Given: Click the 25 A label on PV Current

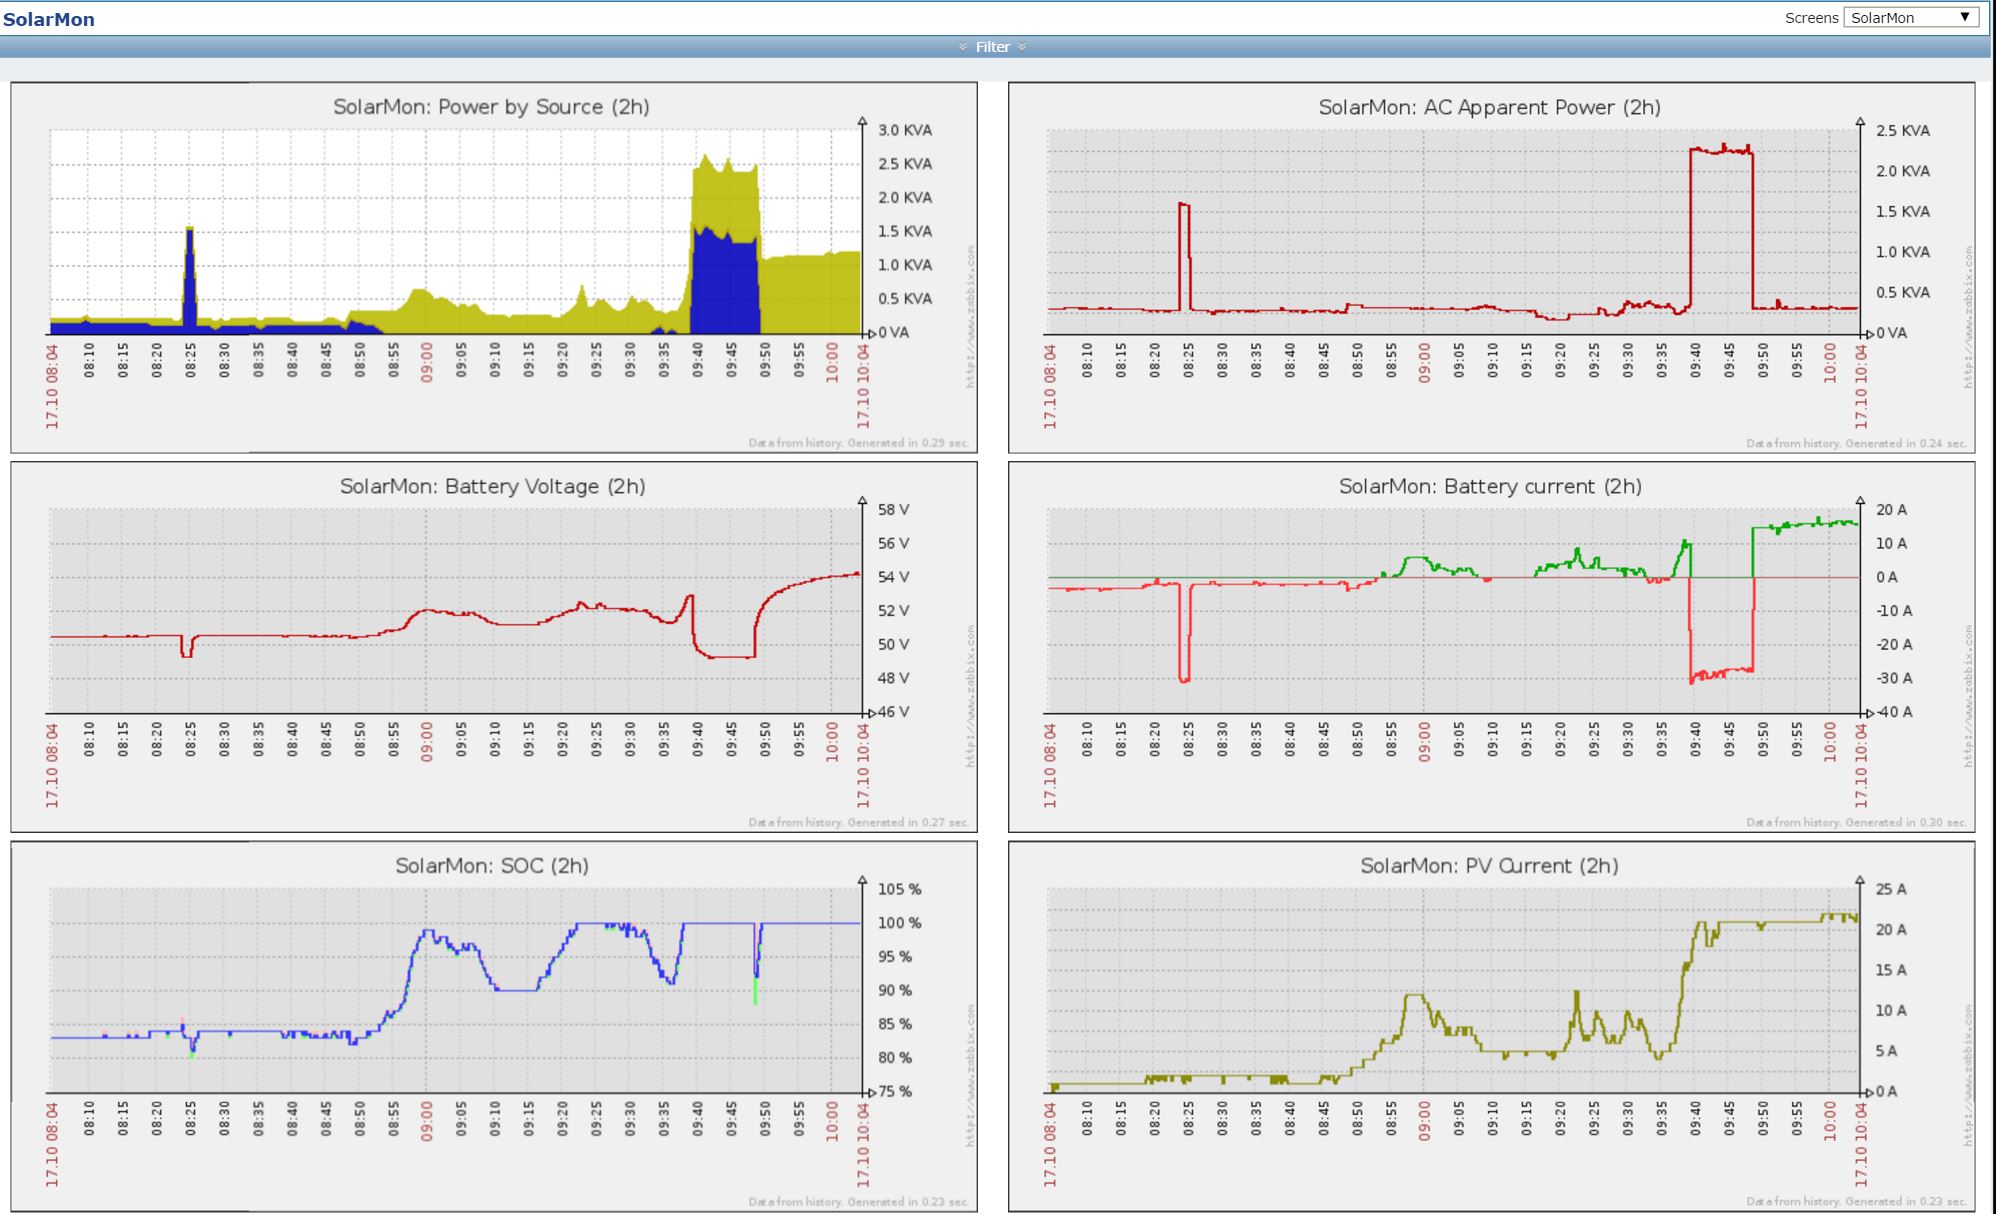Looking at the screenshot, I should (1890, 889).
